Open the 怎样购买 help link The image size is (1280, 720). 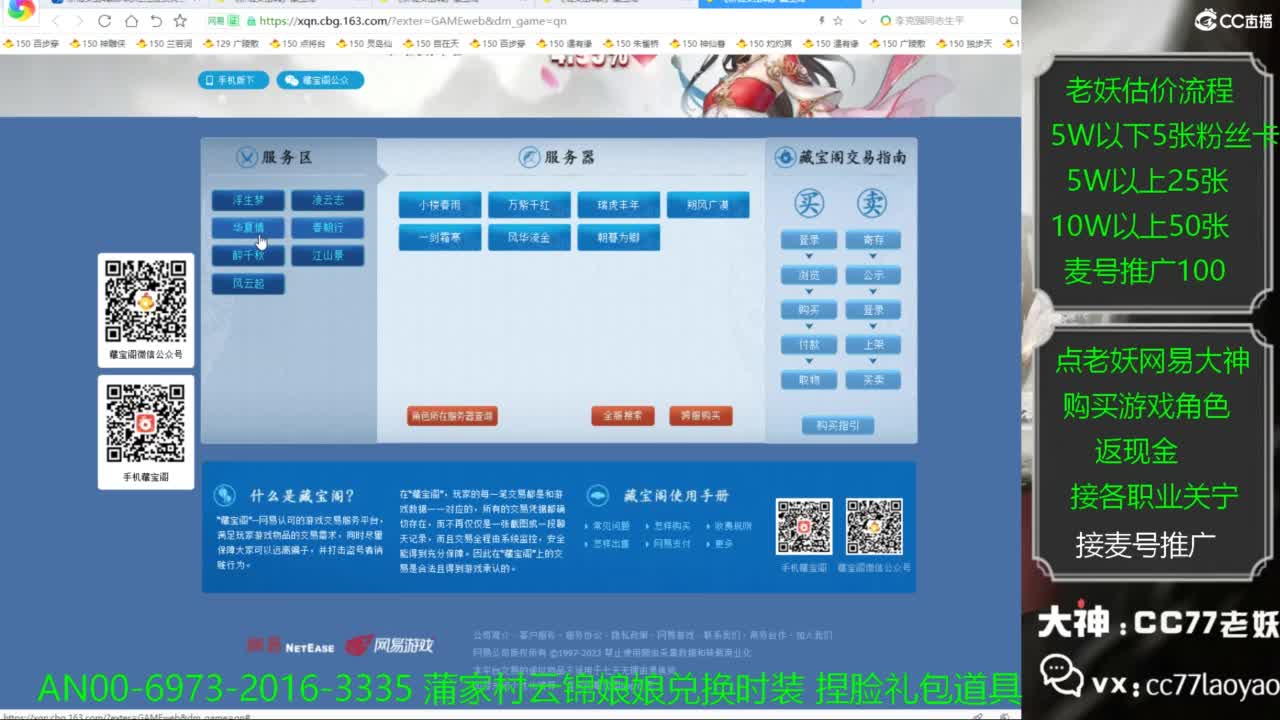(x=671, y=526)
